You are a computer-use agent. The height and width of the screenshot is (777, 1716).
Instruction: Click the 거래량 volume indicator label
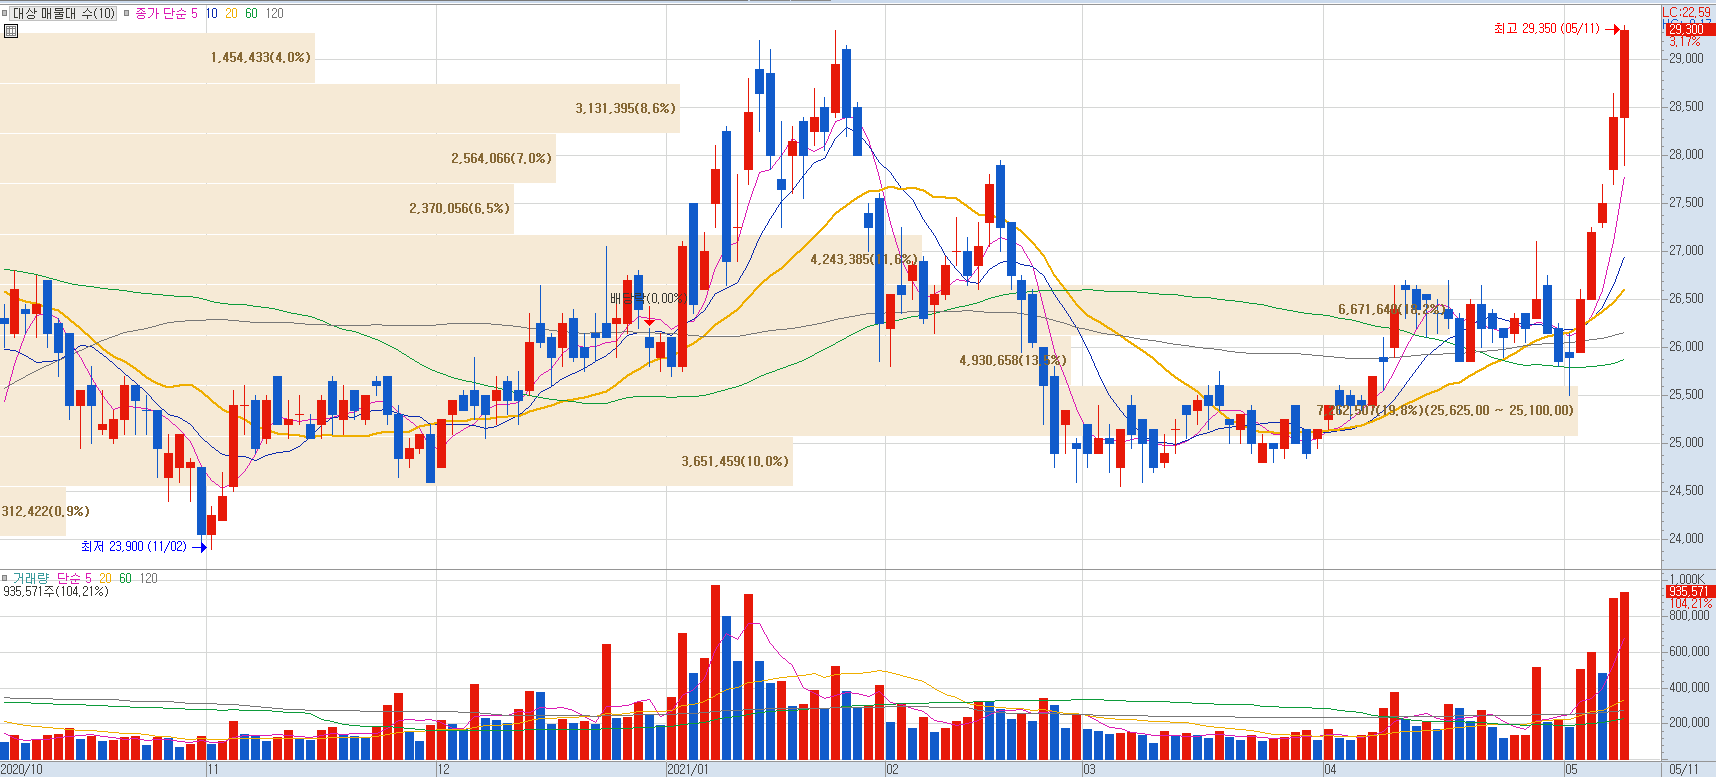coord(30,578)
